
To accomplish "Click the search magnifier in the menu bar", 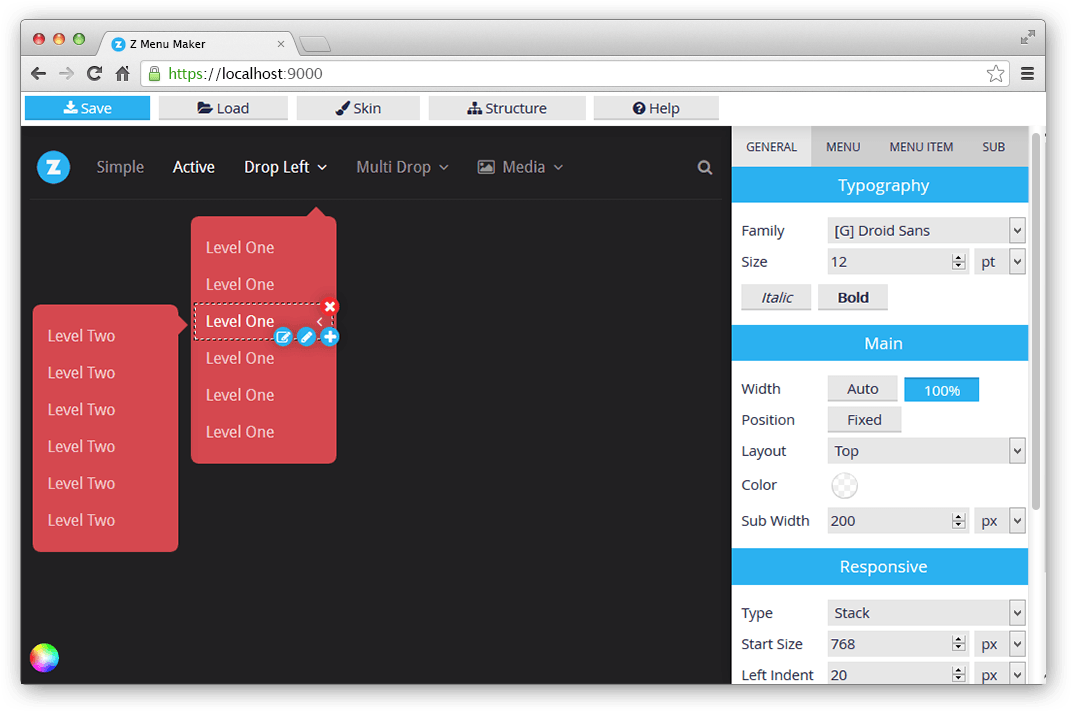I will click(x=705, y=167).
